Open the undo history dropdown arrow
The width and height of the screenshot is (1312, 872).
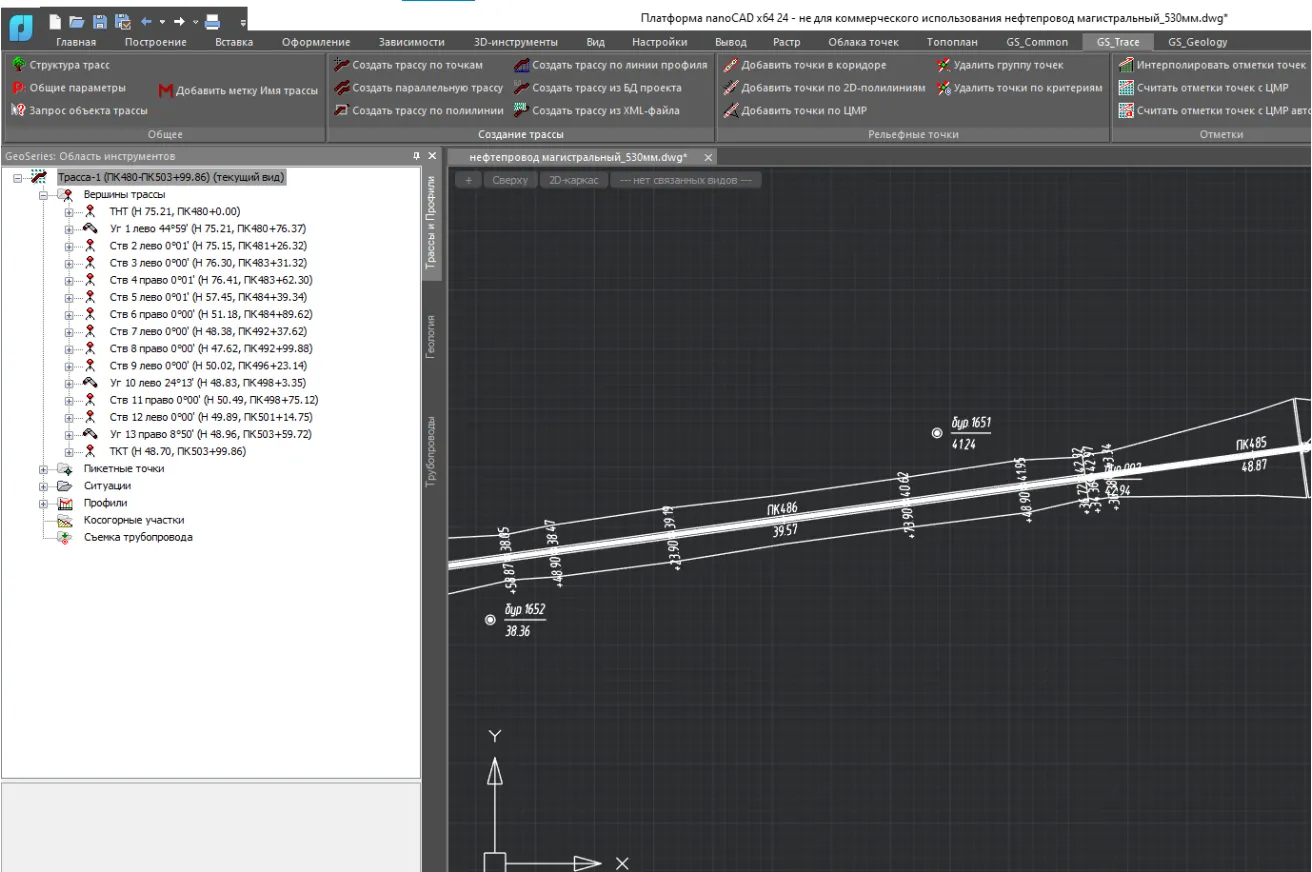162,21
